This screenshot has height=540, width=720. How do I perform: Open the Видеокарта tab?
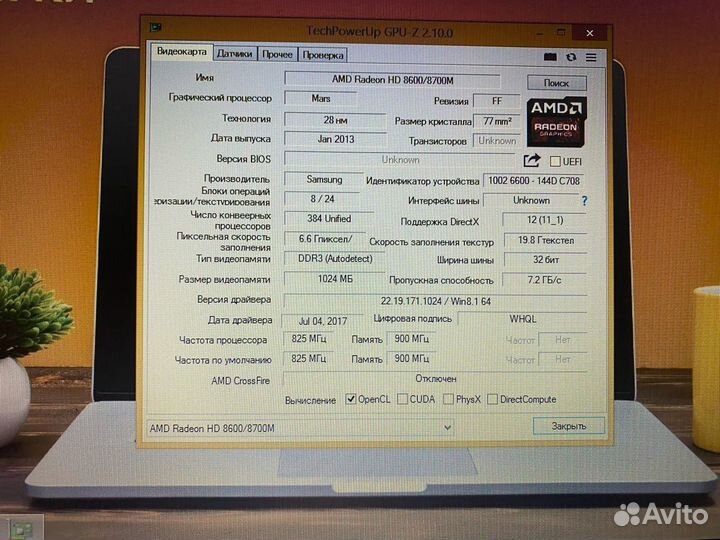(182, 51)
